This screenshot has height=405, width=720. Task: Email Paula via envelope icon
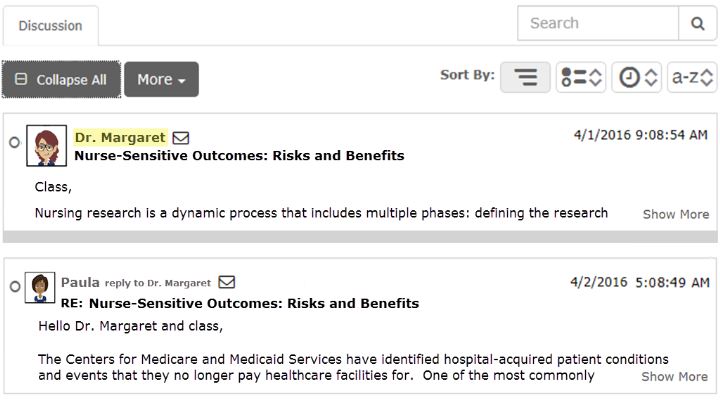point(227,282)
